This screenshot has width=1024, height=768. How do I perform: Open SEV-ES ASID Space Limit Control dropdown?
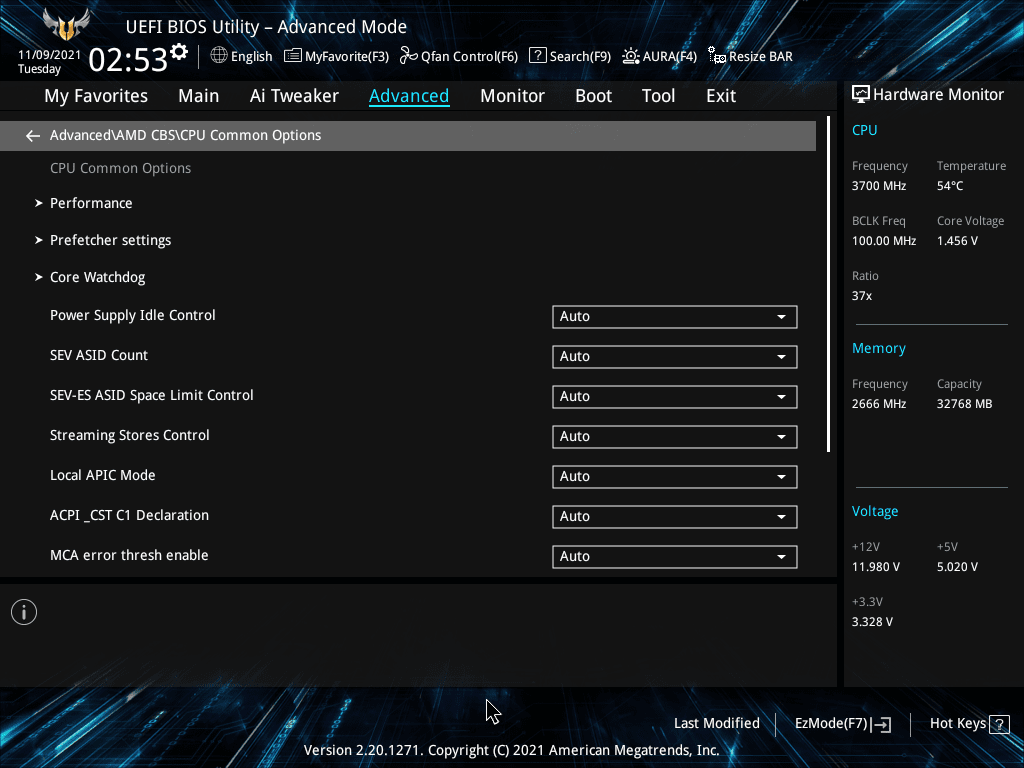[675, 396]
